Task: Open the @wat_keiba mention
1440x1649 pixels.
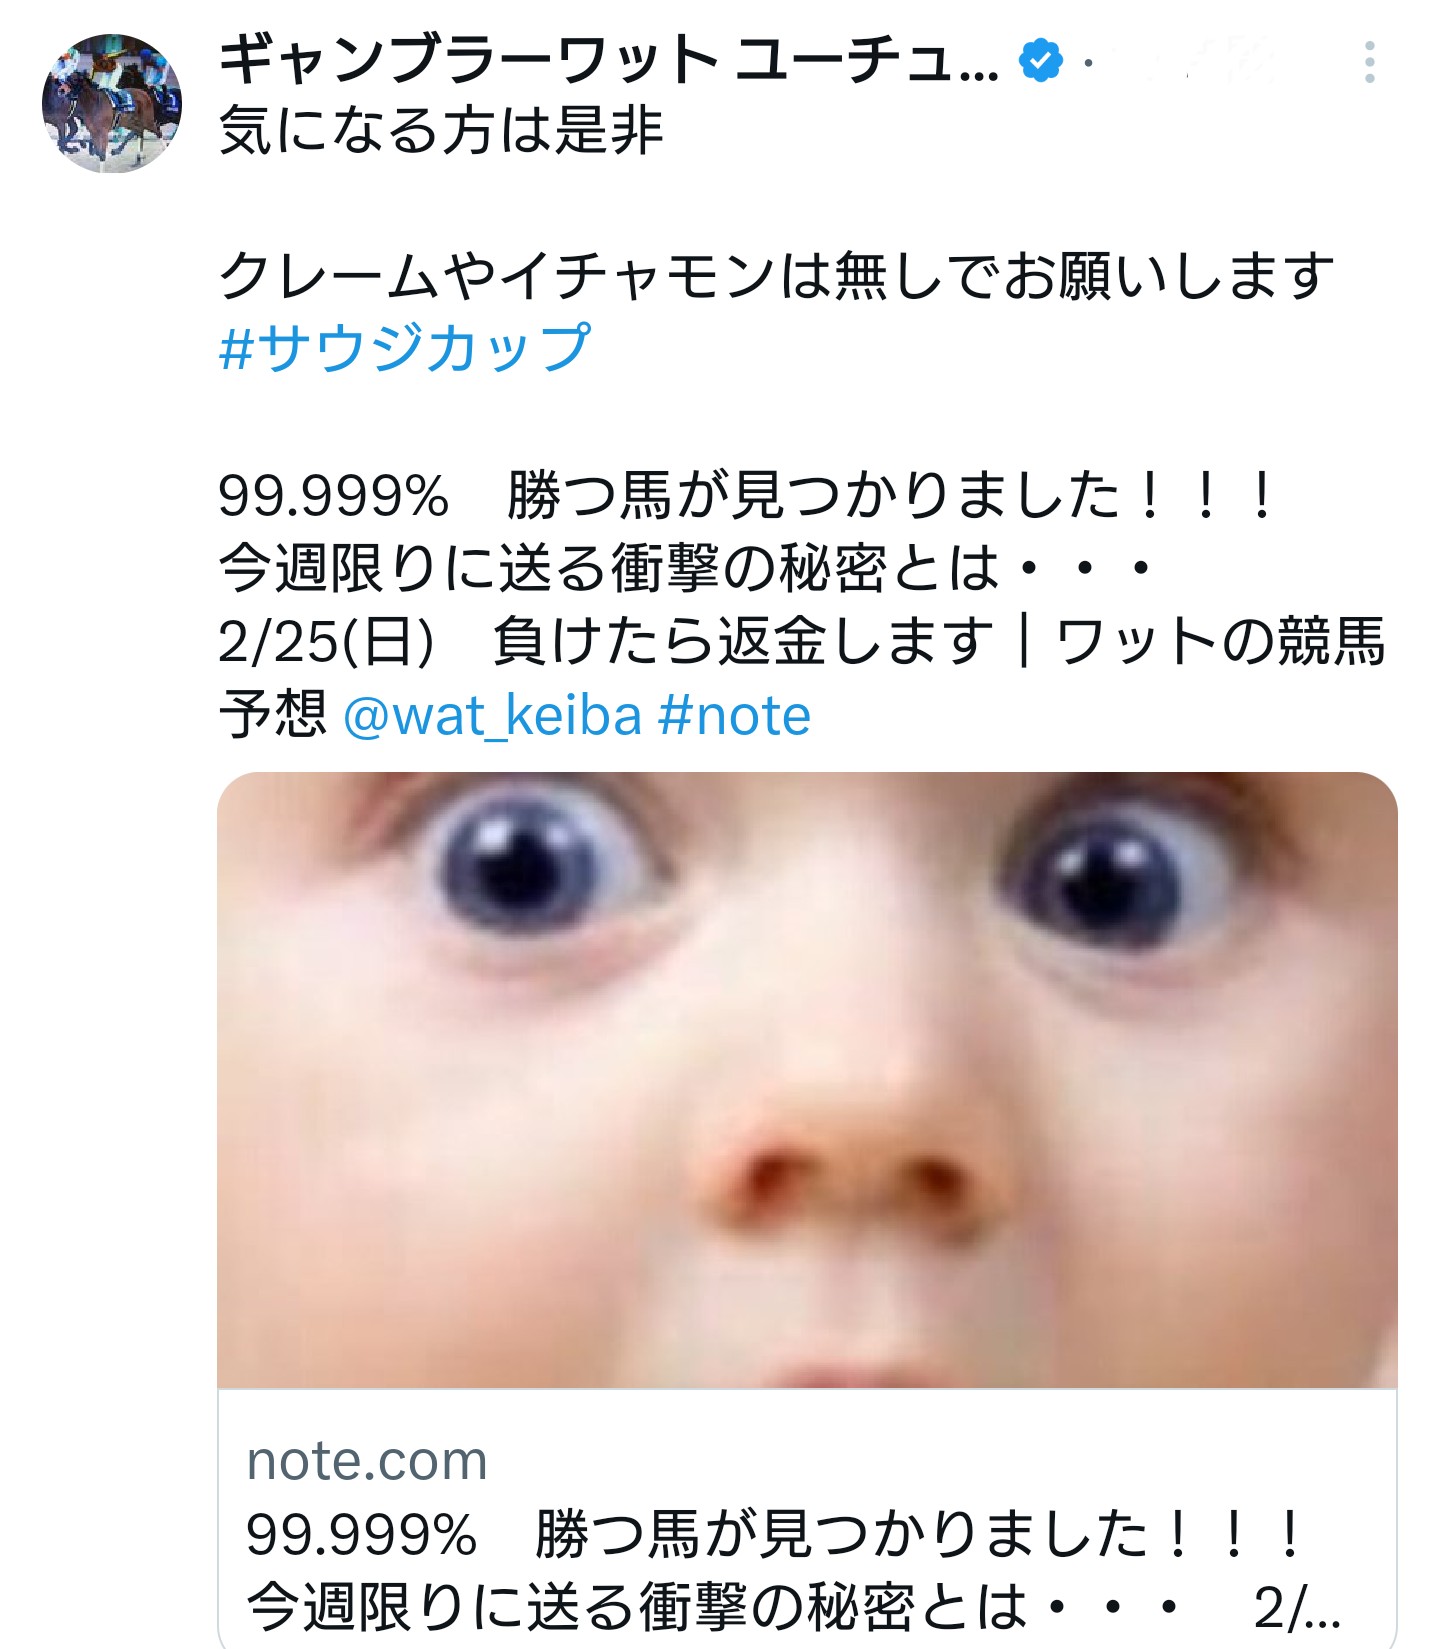Action: pos(492,716)
